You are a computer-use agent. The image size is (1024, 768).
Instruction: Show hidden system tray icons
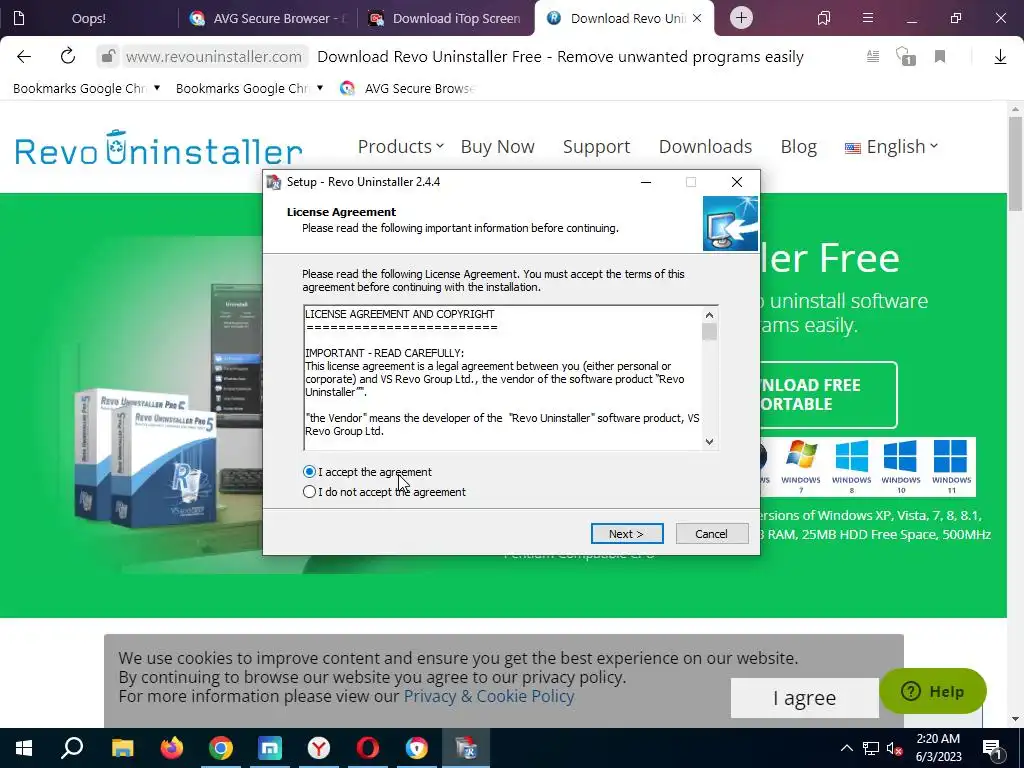coord(846,748)
